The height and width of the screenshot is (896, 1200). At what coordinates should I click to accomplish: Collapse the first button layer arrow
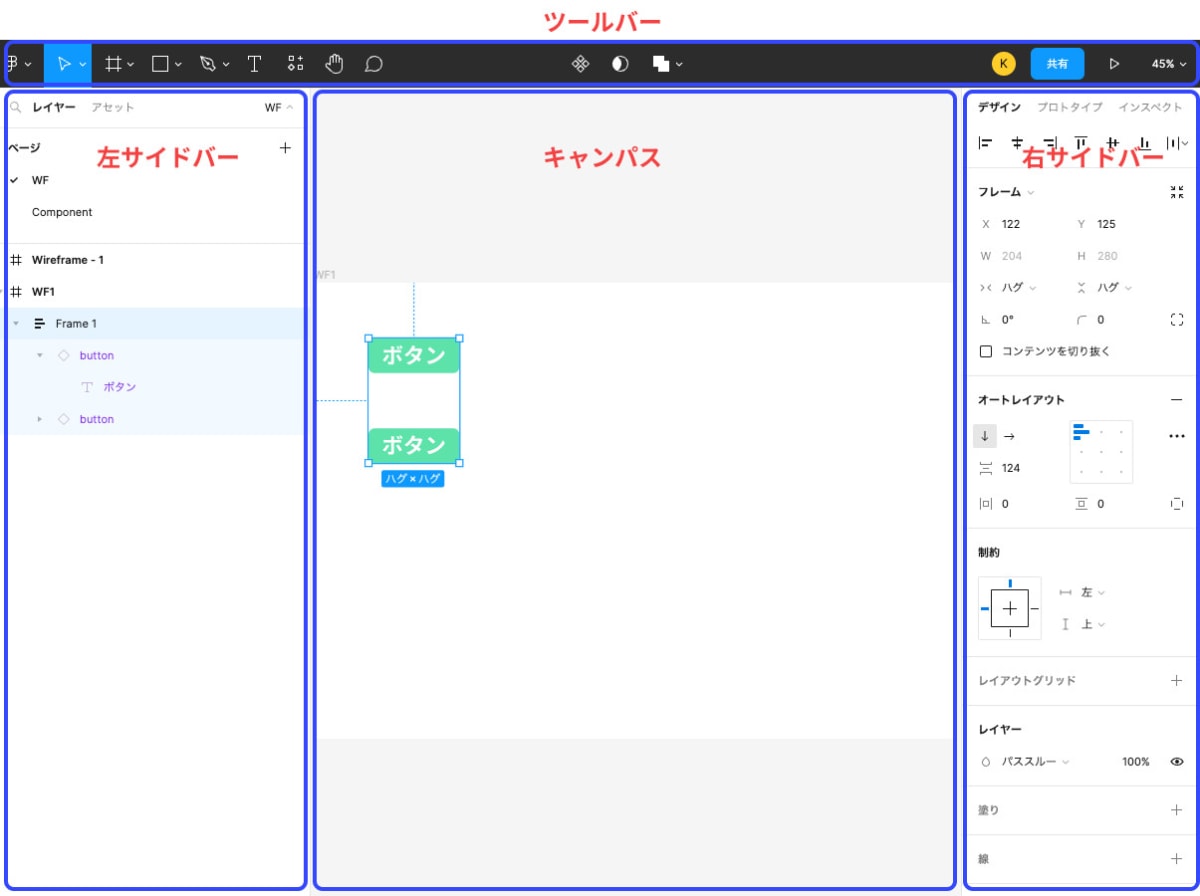coord(40,355)
